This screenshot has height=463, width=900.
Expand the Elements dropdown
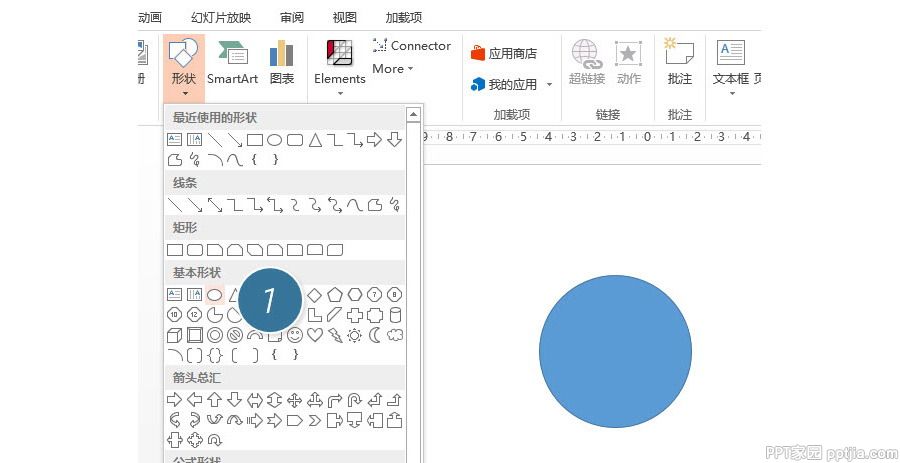340,69
